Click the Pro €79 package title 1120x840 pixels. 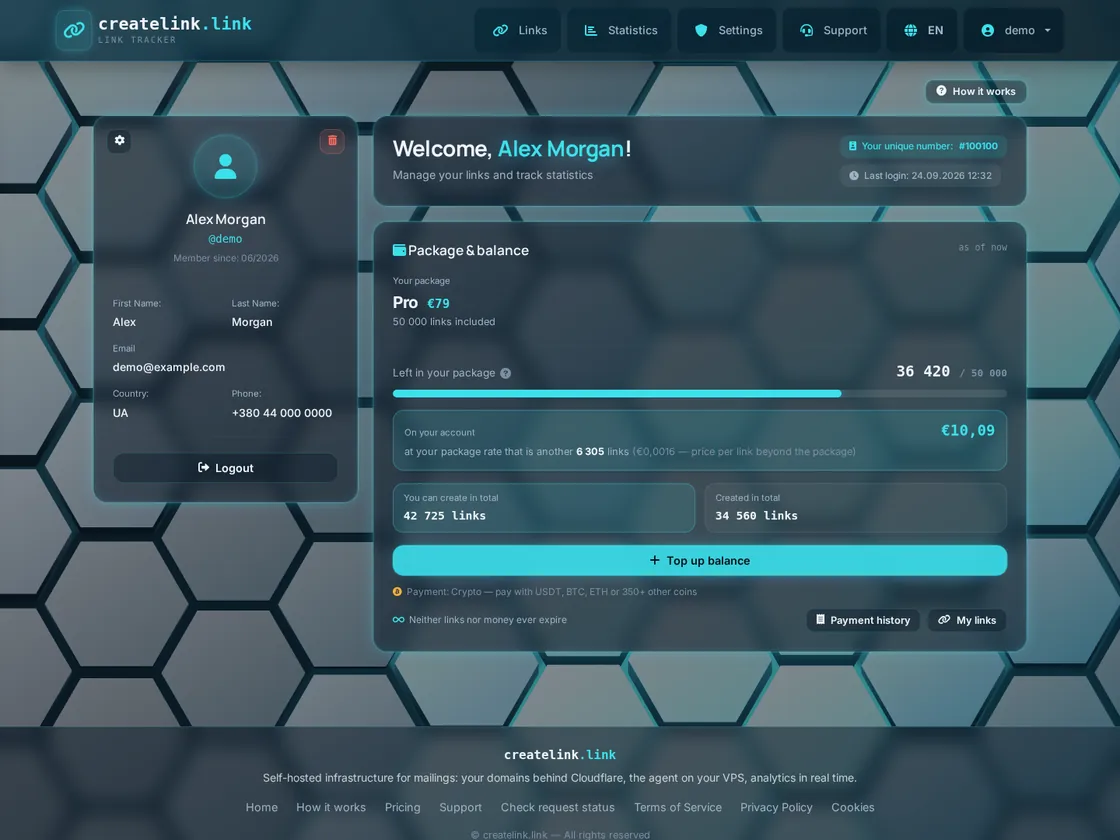[421, 303]
